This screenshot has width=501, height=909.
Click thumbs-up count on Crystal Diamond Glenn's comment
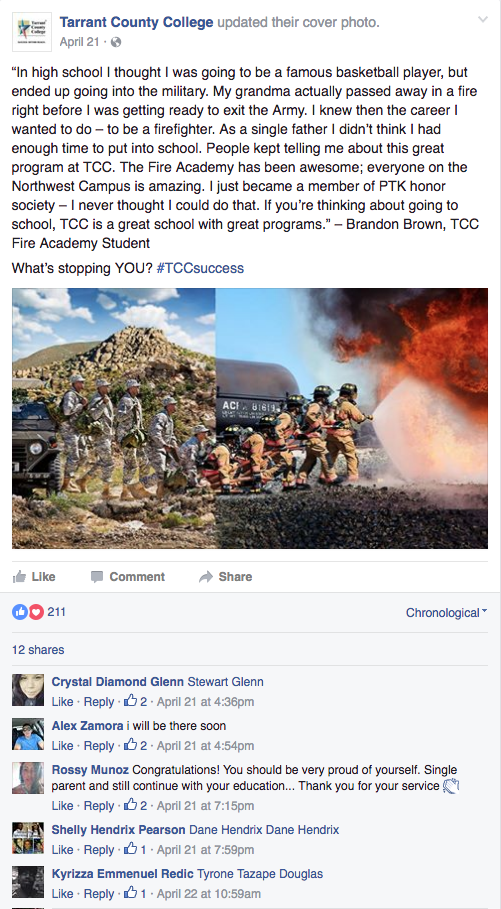pyautogui.click(x=135, y=701)
